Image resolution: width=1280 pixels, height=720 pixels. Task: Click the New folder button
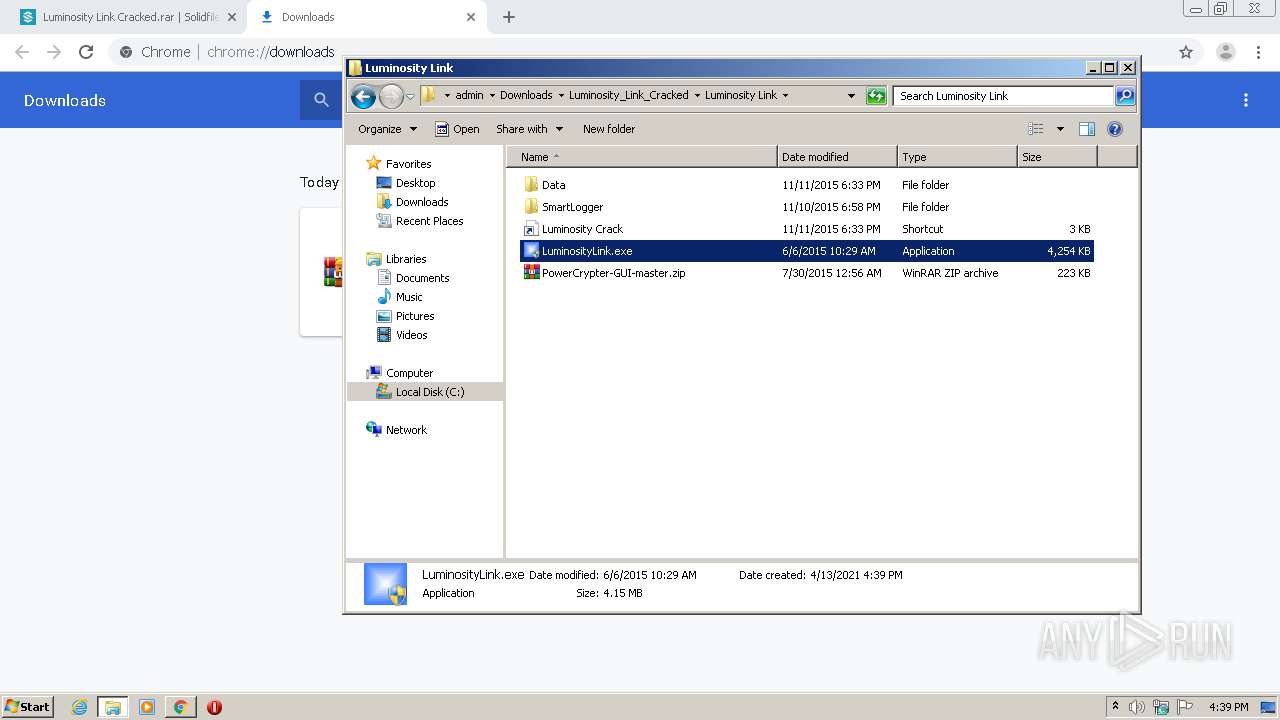tap(609, 129)
